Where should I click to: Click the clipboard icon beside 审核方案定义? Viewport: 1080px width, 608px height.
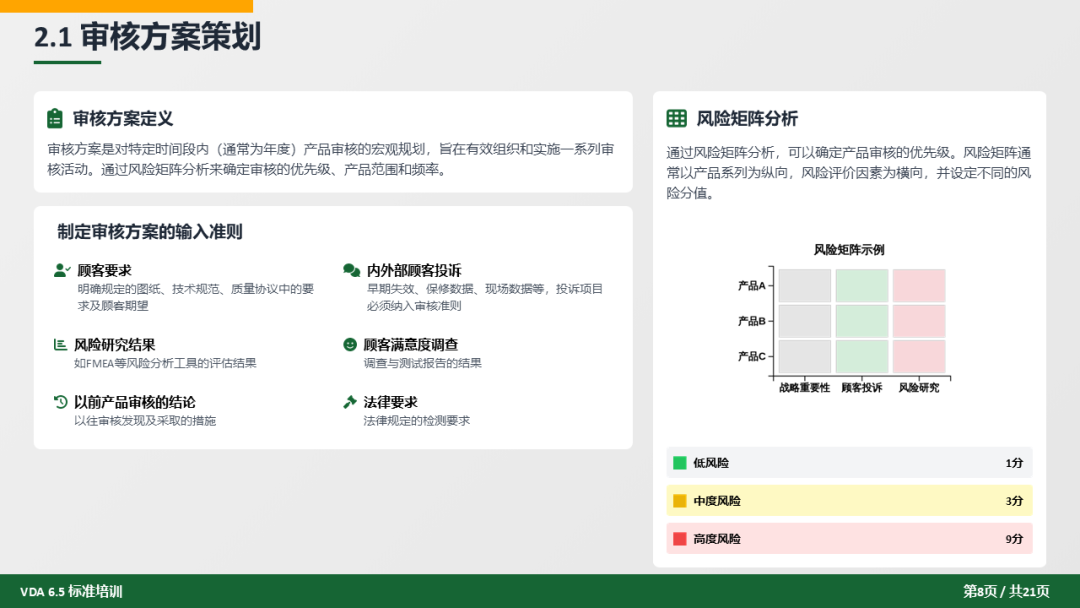point(55,119)
